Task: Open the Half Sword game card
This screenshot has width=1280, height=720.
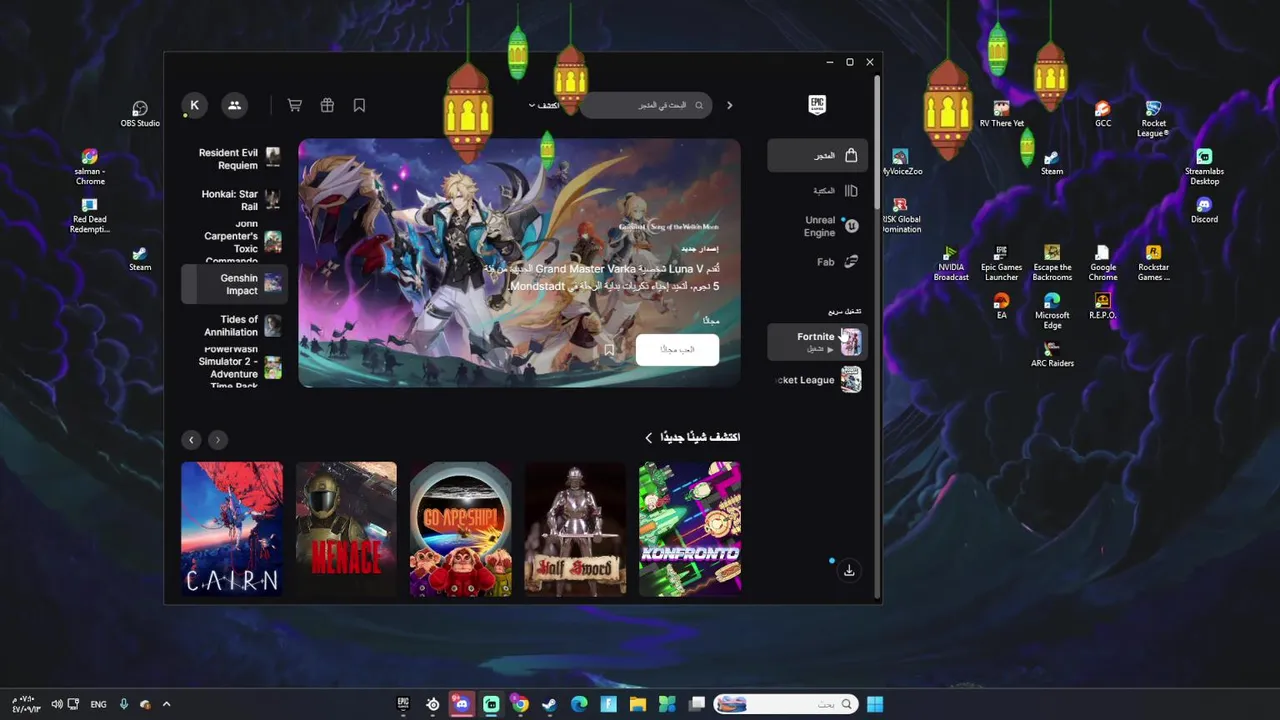Action: [575, 529]
